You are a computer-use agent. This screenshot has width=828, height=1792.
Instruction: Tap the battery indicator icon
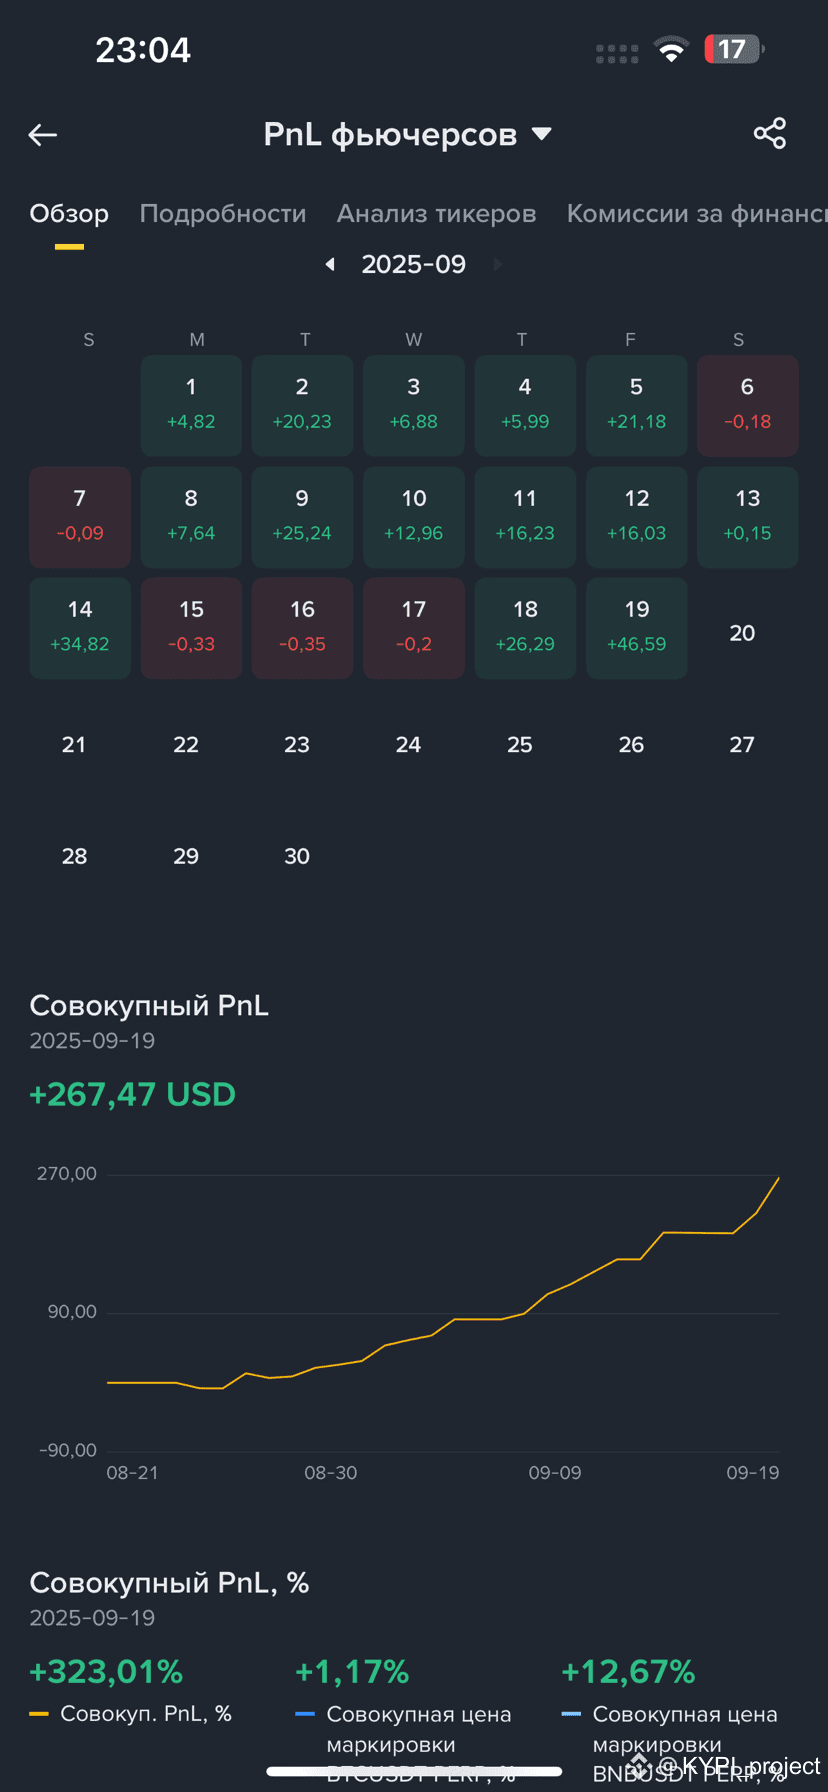[733, 49]
